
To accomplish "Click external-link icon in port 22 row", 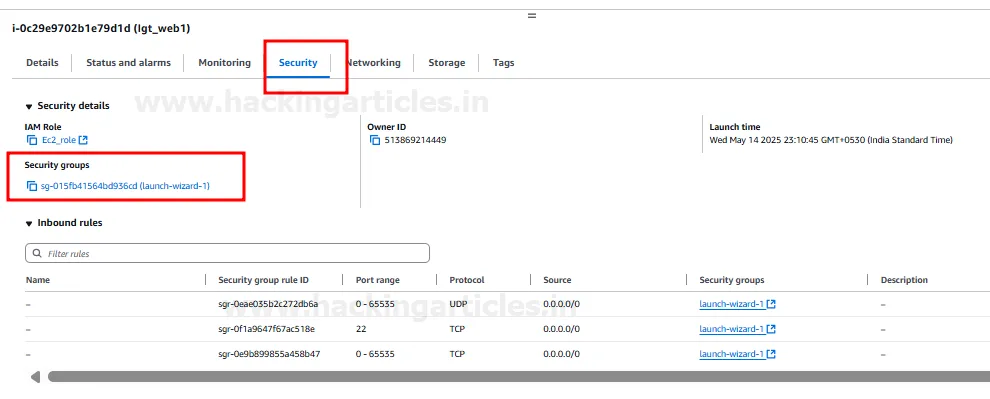I will coord(771,329).
